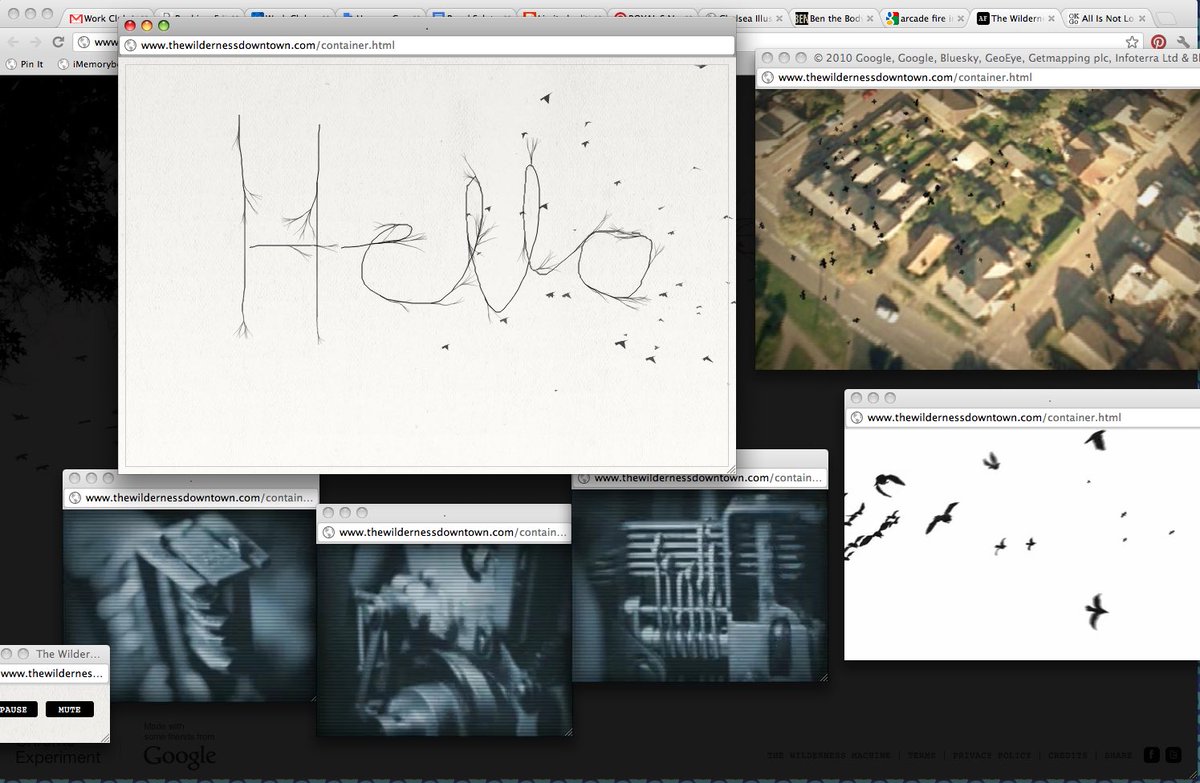Click site icon in Hello window address bar

click(130, 45)
